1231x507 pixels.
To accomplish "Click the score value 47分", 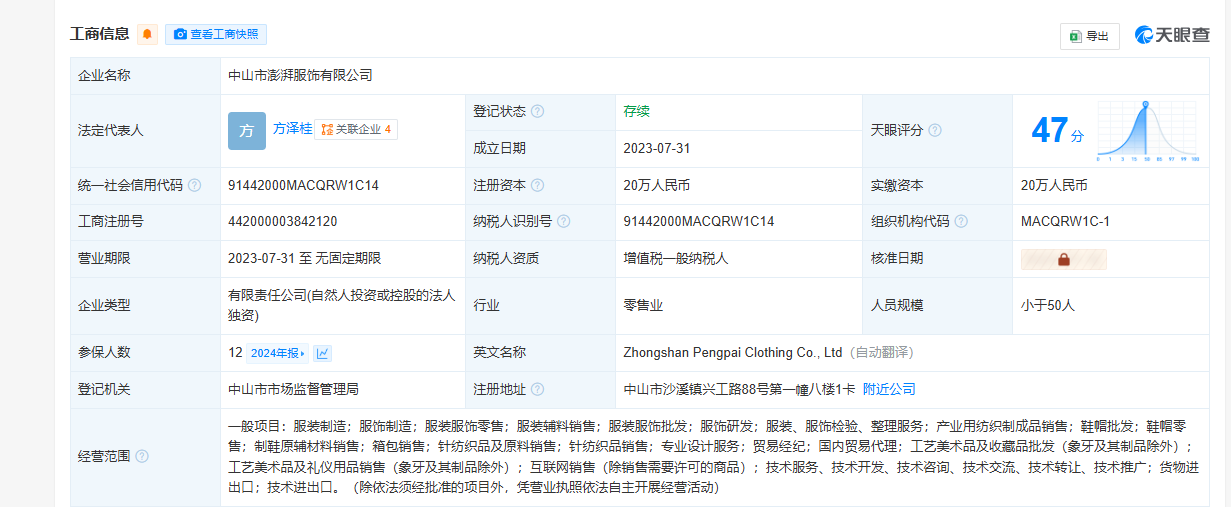I will click(x=1057, y=130).
